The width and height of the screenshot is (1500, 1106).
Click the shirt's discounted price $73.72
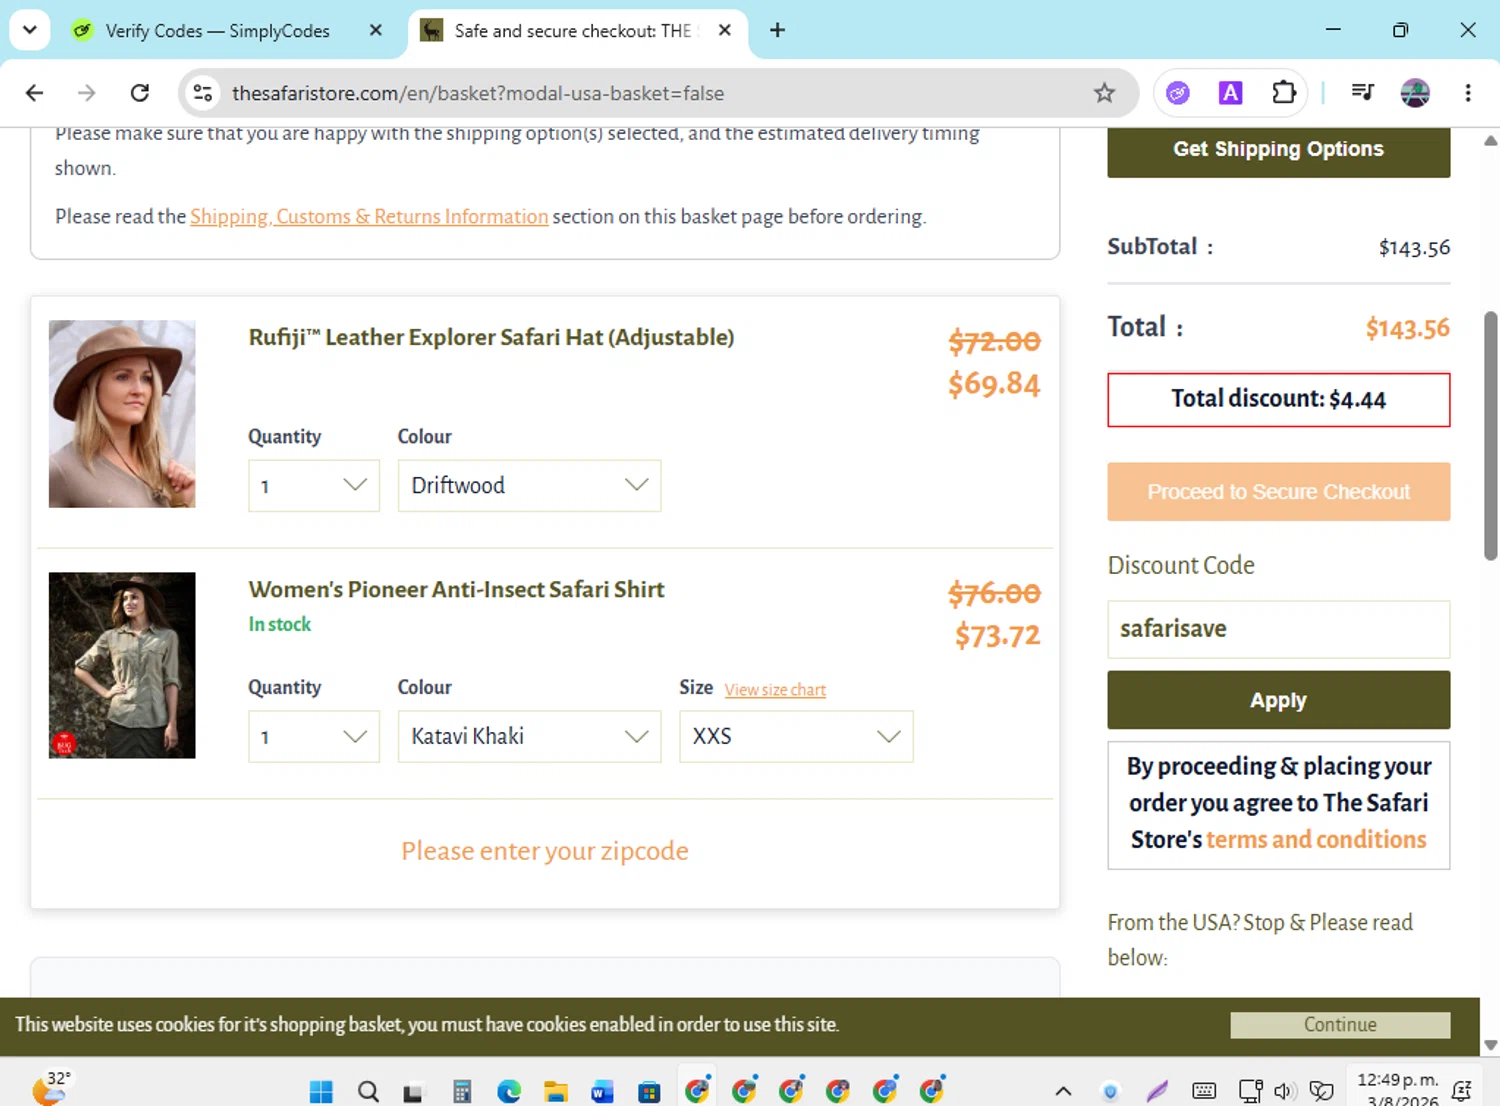click(x=997, y=636)
